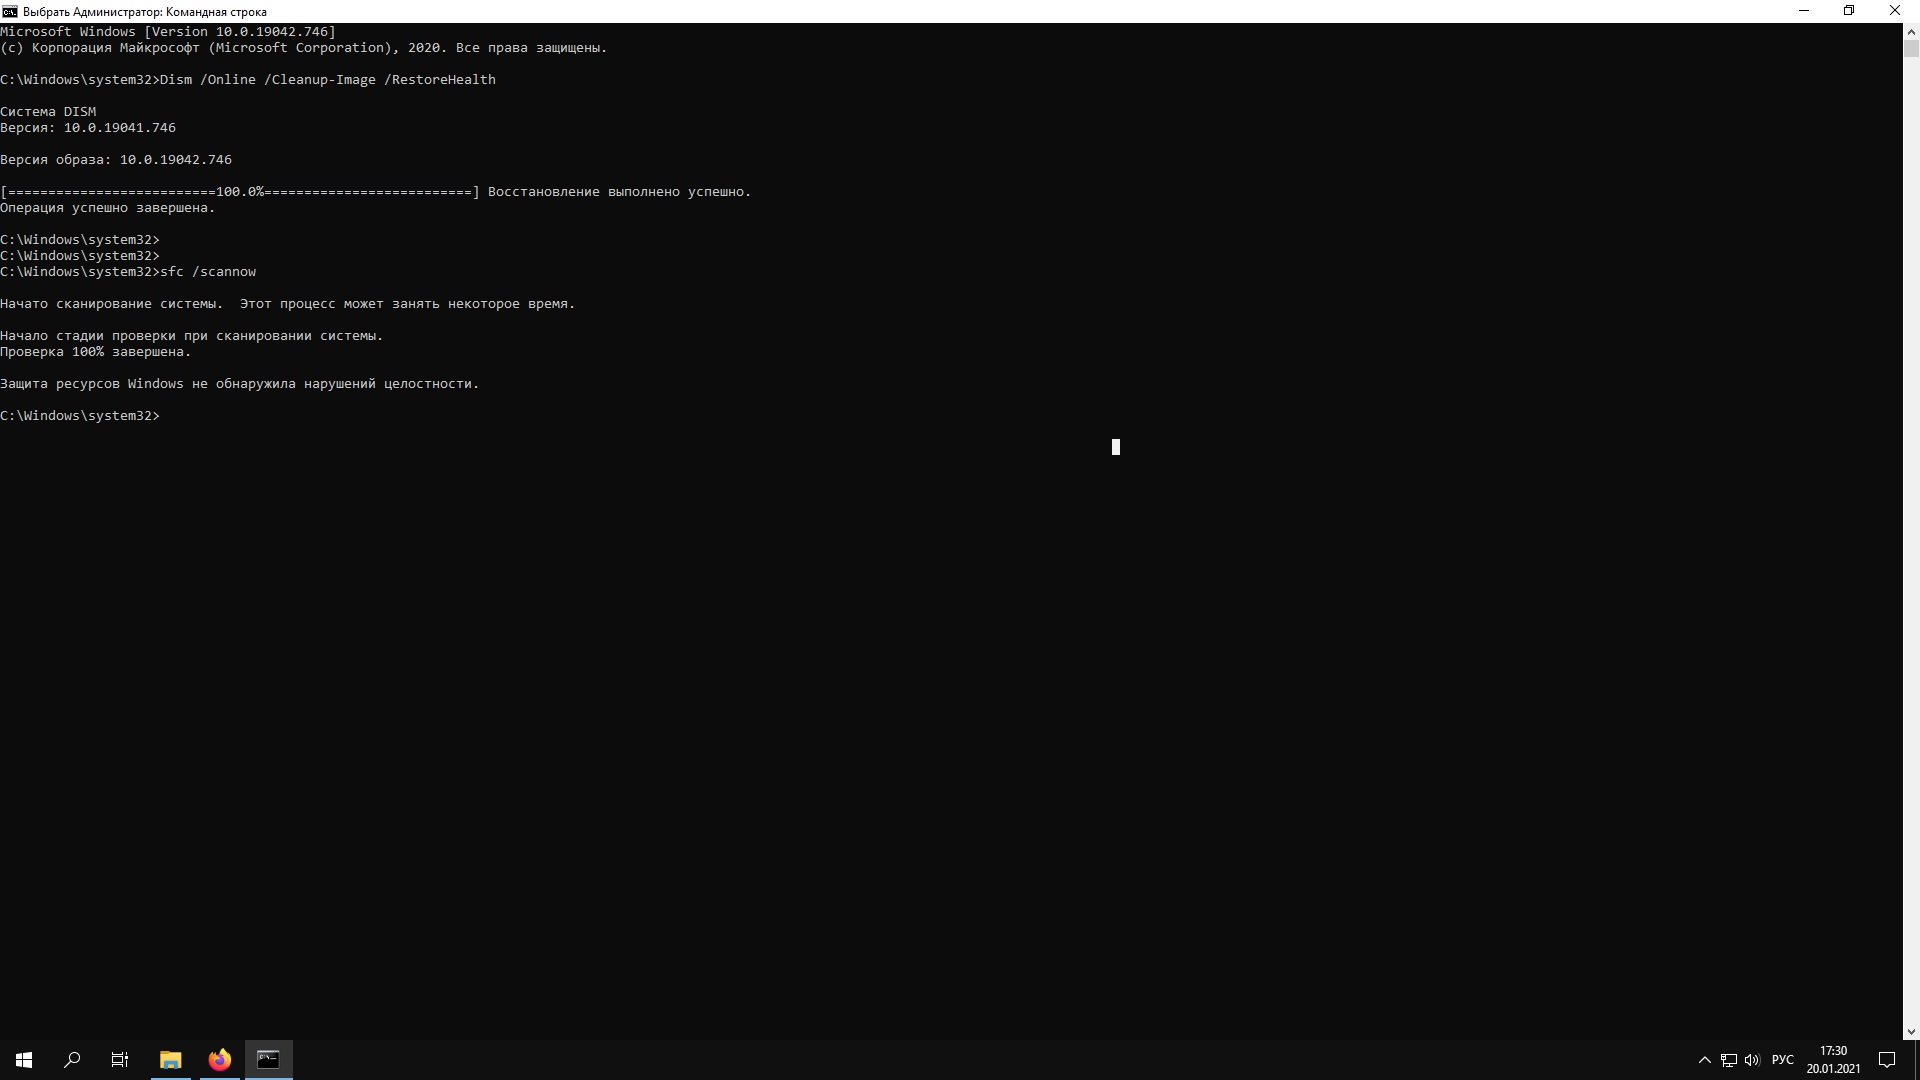The image size is (1920, 1080).
Task: Click the sfc /scannow command line
Action: click(x=128, y=272)
